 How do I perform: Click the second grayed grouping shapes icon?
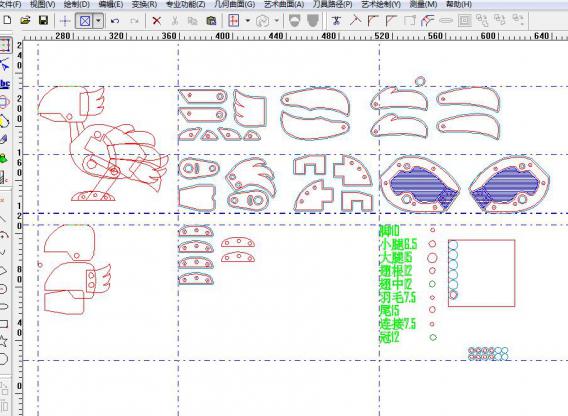click(500, 20)
